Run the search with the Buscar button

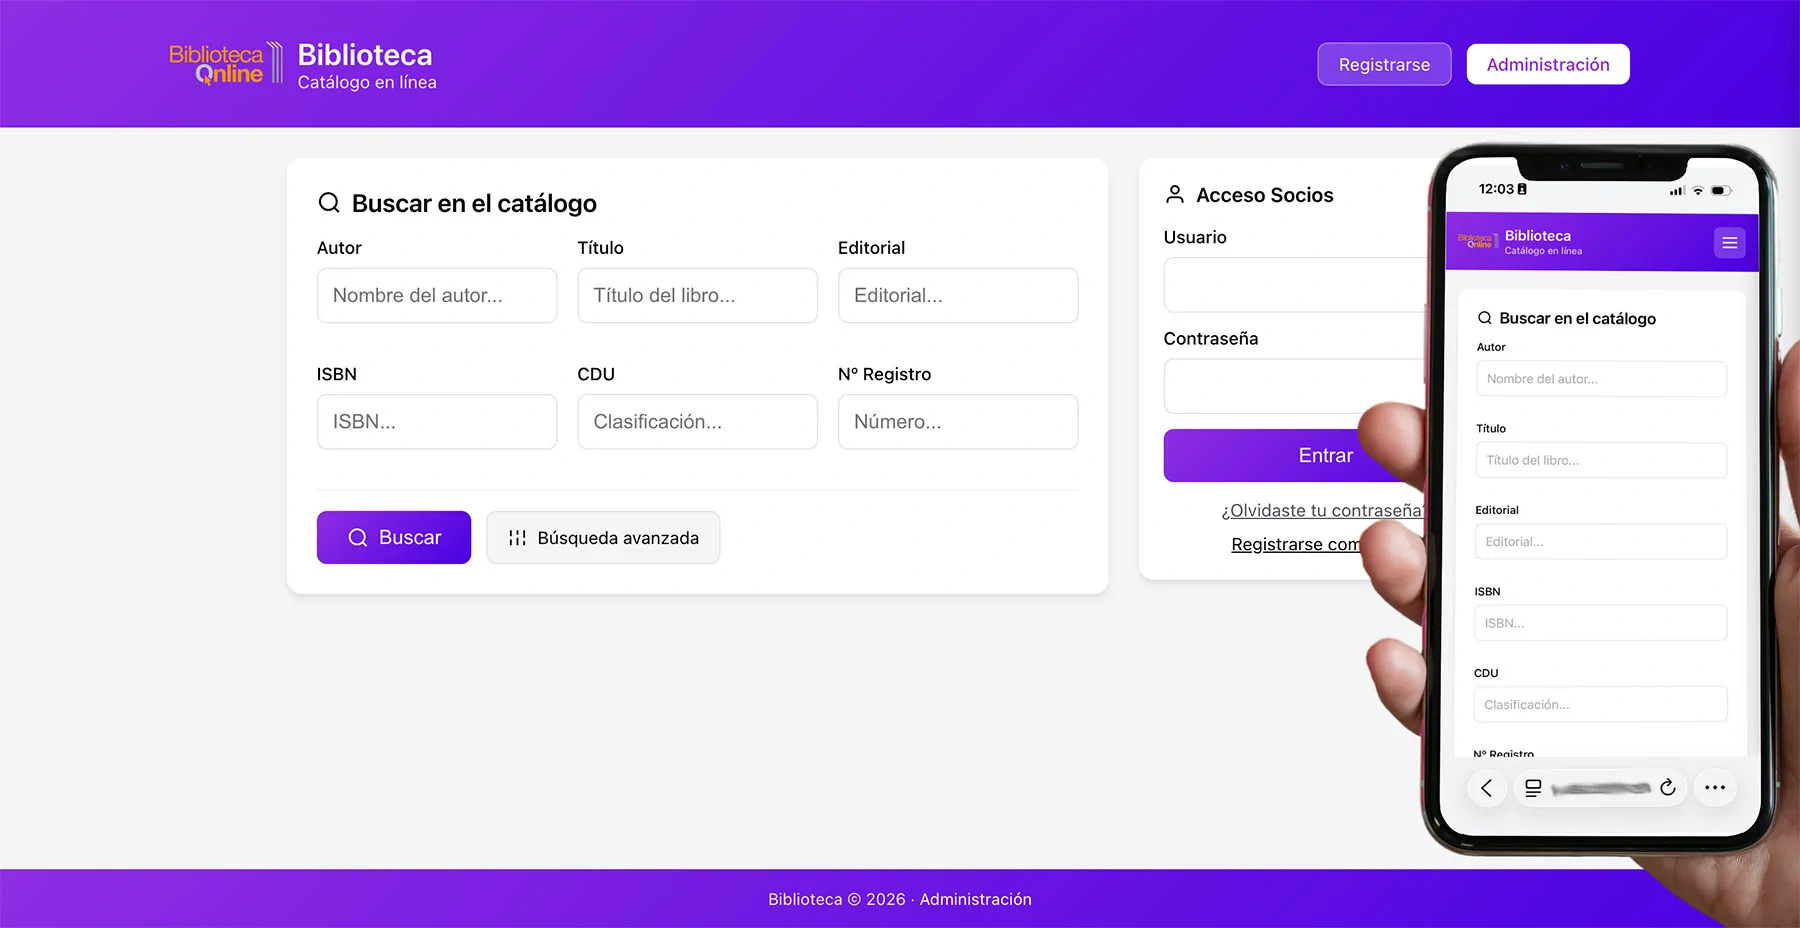point(394,538)
